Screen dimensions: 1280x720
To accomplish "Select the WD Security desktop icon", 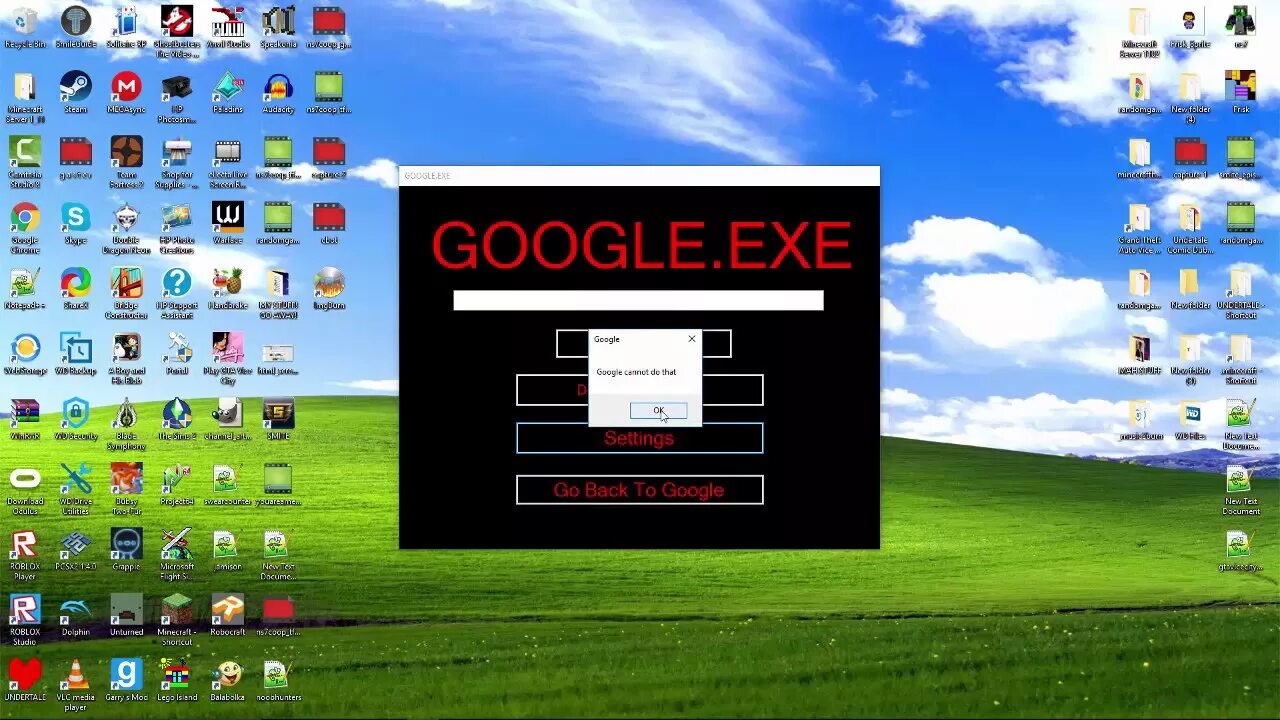I will tap(76, 420).
